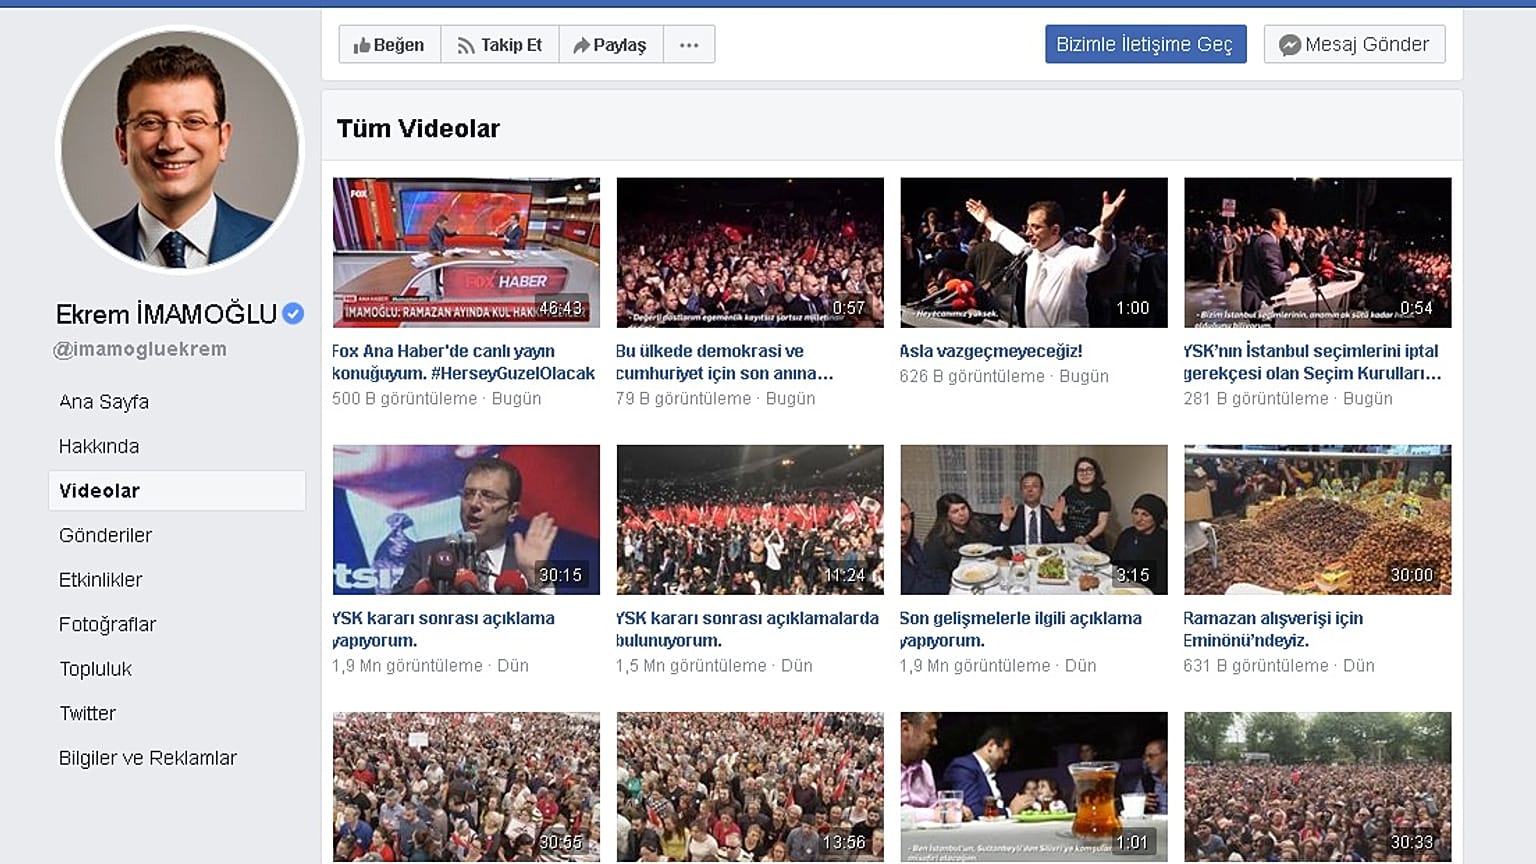Play the 3:15 dinner table thumbnail
The height and width of the screenshot is (864, 1536).
(1034, 520)
